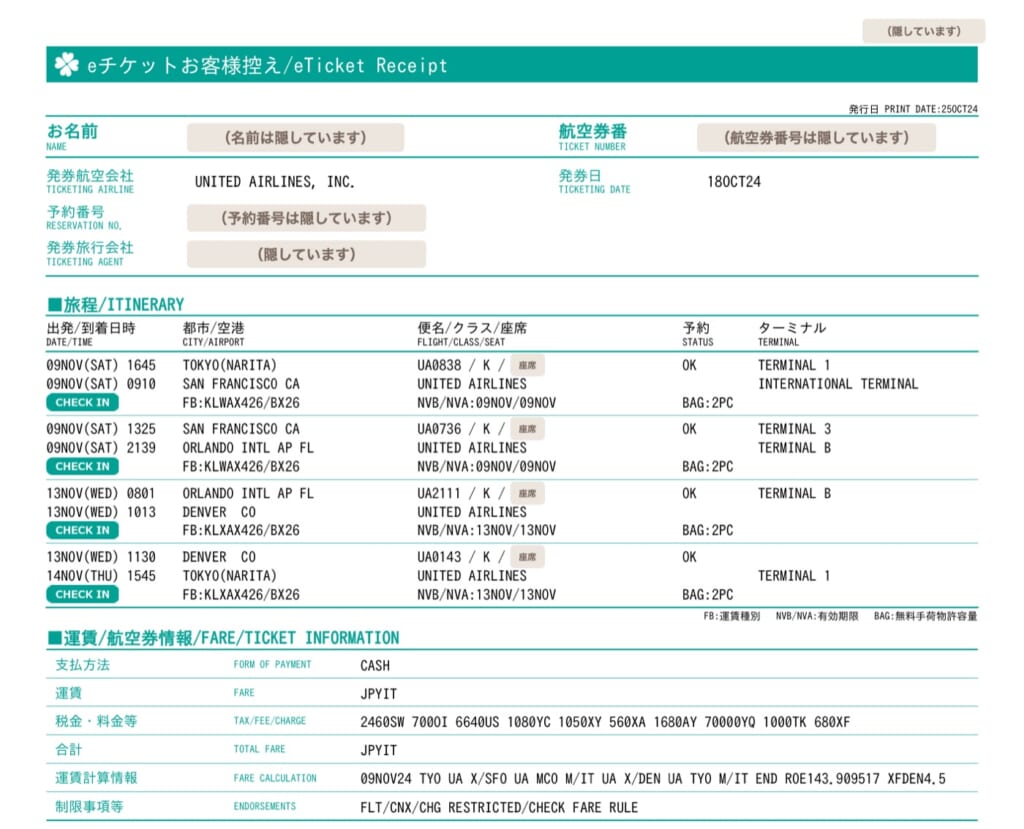1024x829 pixels.
Task: Select the form of payment 'CASH'
Action: point(375,666)
